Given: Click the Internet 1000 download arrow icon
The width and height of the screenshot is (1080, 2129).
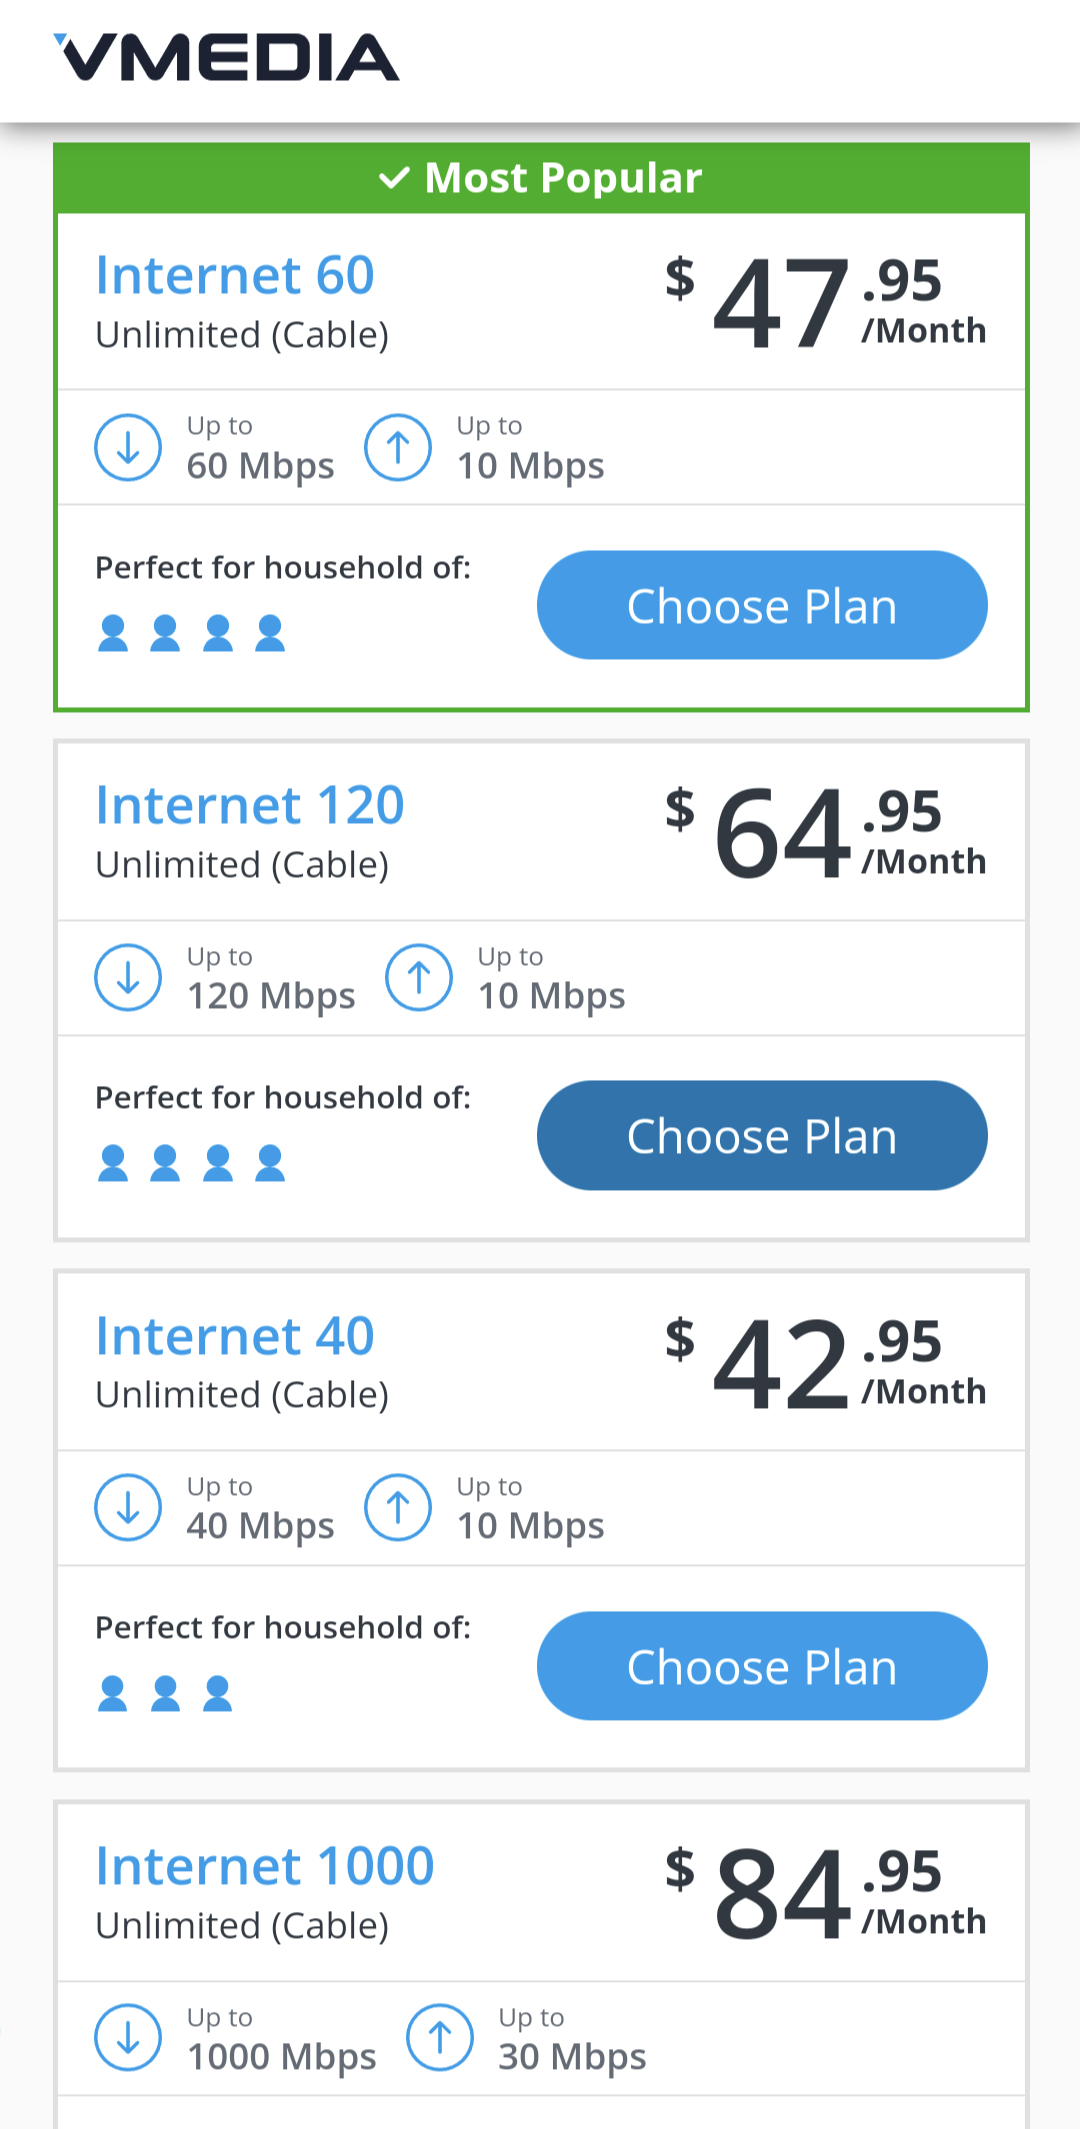Looking at the screenshot, I should (x=128, y=2037).
